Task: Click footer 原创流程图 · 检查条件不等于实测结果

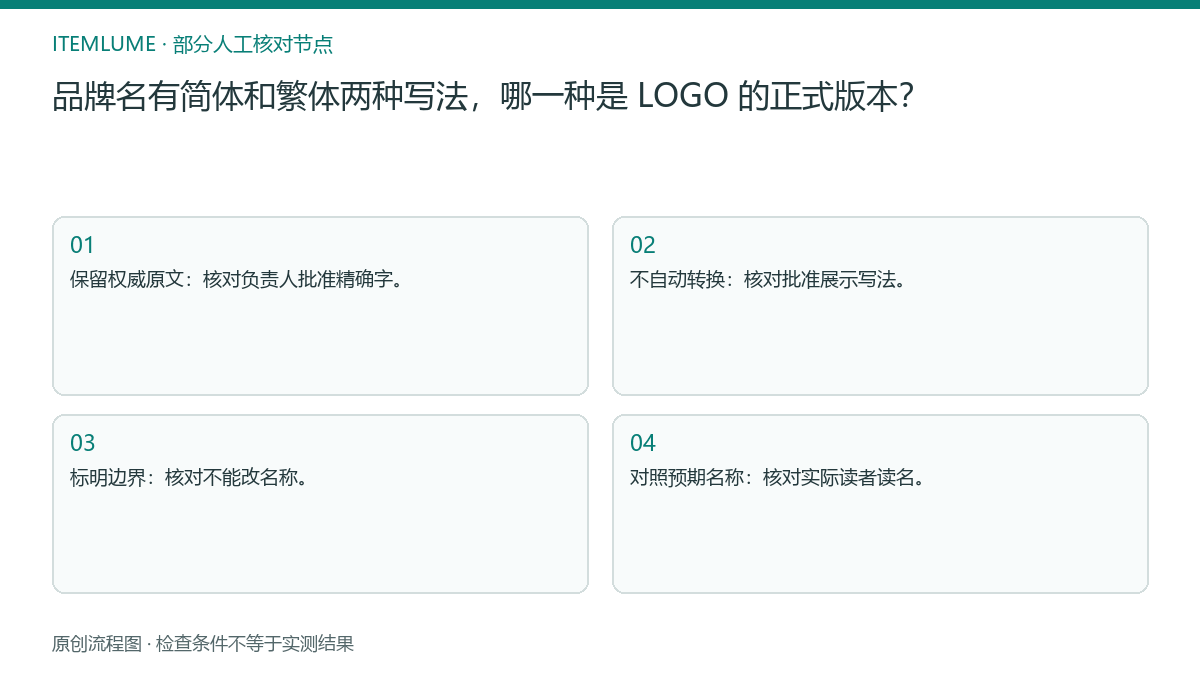Action: 203,644
